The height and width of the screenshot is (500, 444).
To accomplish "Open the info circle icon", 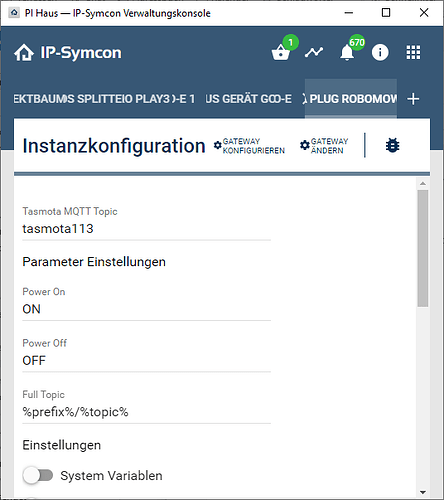I will 380,52.
